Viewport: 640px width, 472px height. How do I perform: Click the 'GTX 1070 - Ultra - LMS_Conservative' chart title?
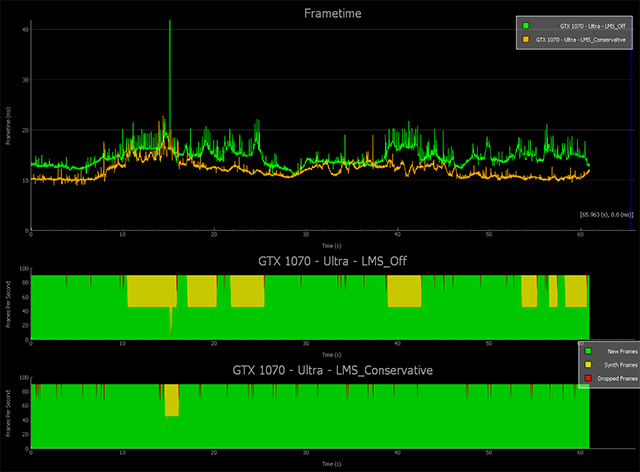[x=333, y=370]
